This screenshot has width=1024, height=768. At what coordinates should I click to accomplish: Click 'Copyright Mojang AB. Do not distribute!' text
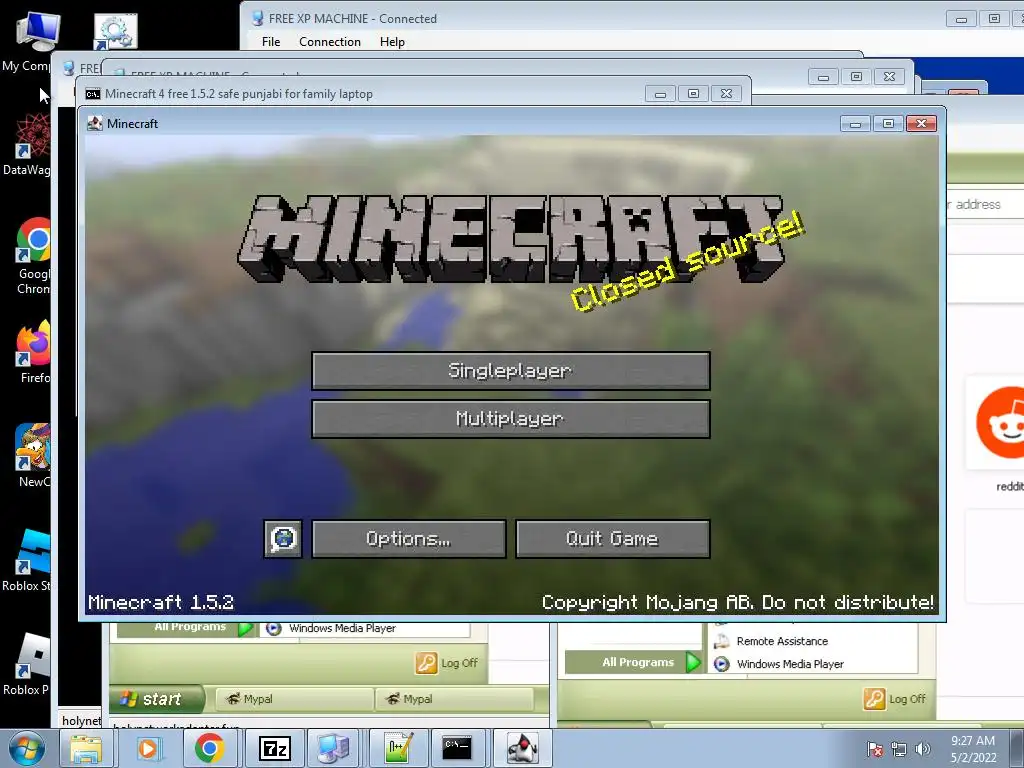pyautogui.click(x=738, y=602)
